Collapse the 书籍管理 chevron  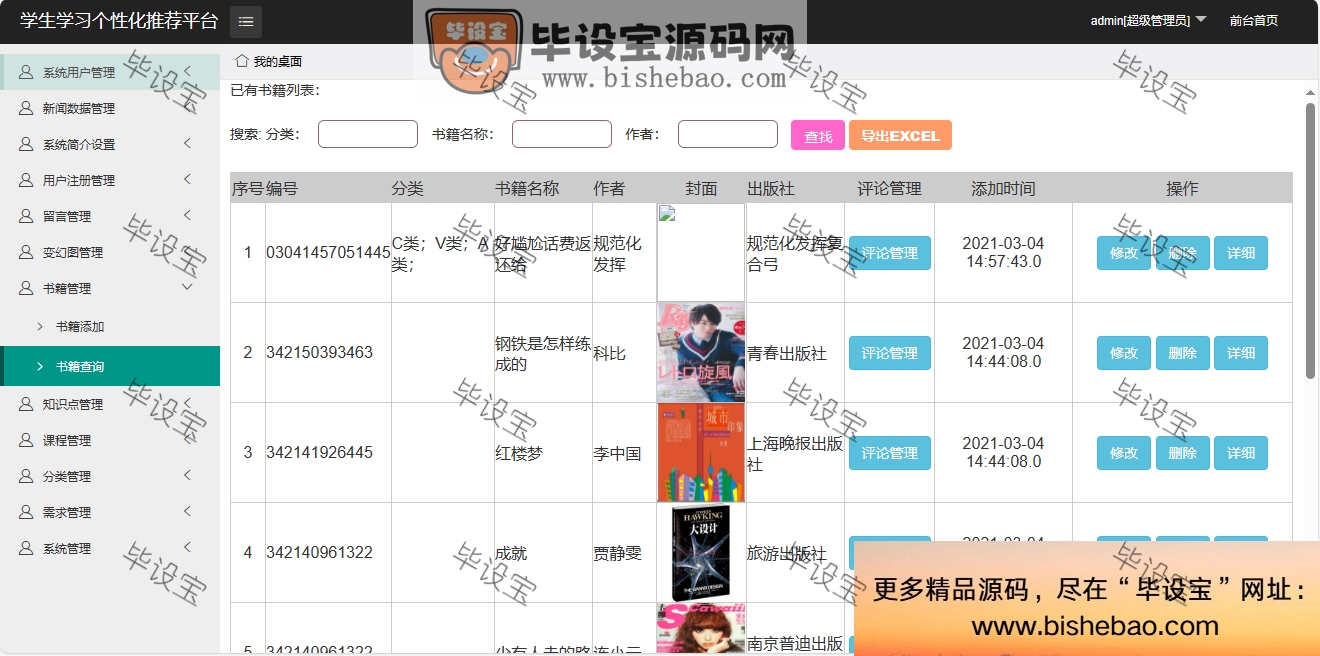[x=187, y=288]
